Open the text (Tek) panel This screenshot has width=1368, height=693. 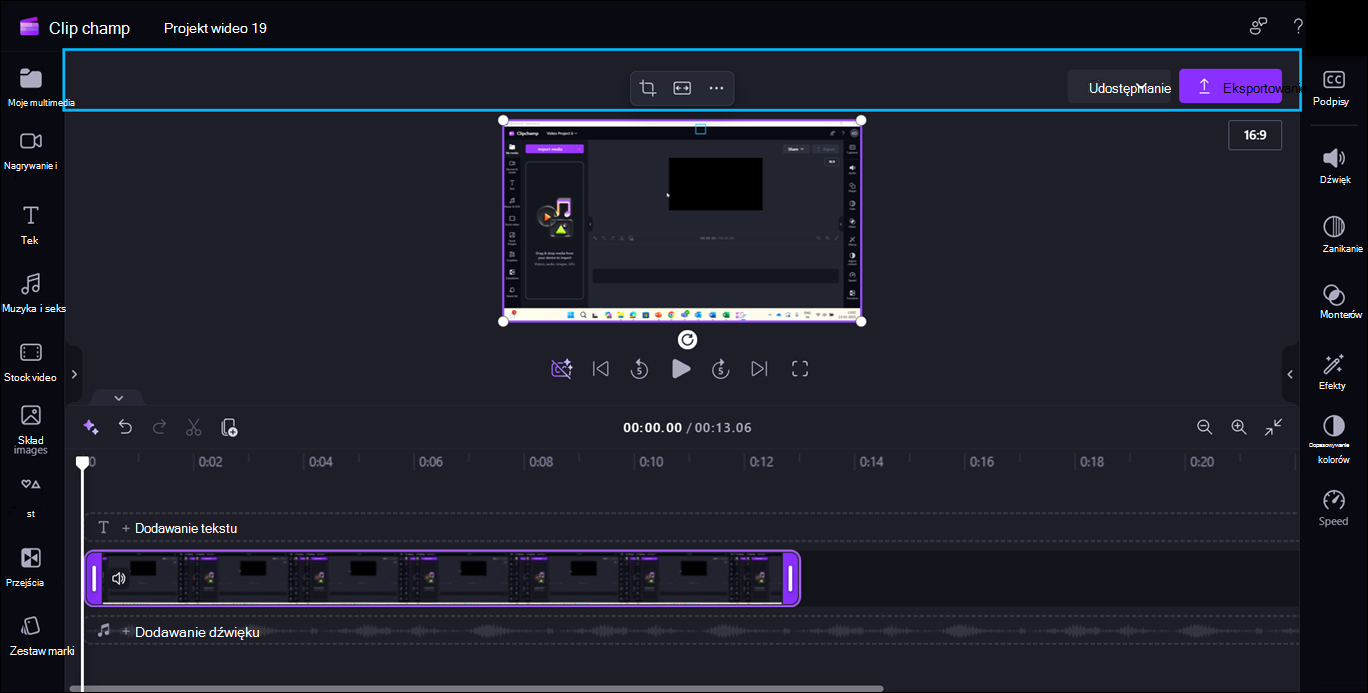coord(31,225)
